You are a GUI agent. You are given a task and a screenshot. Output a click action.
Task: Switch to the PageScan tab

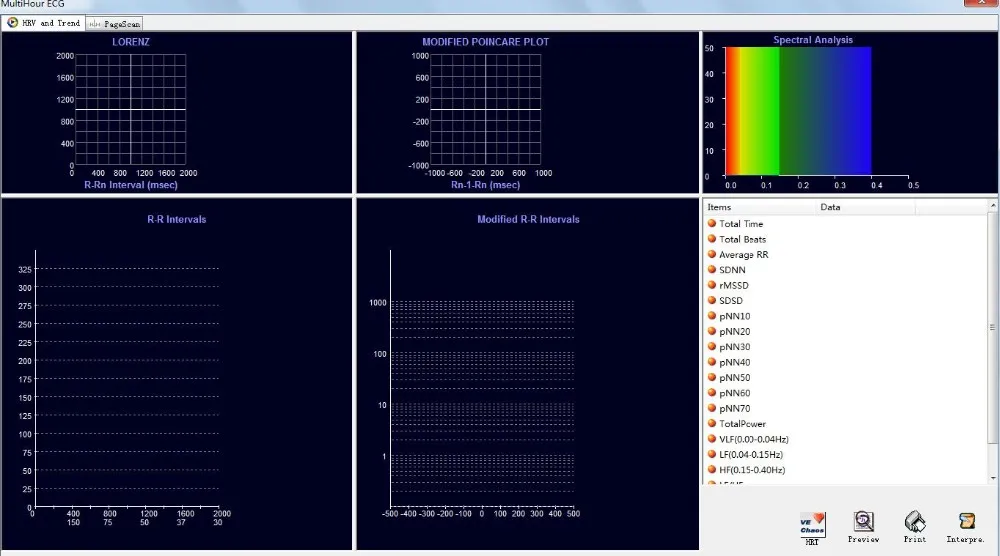pyautogui.click(x=114, y=23)
